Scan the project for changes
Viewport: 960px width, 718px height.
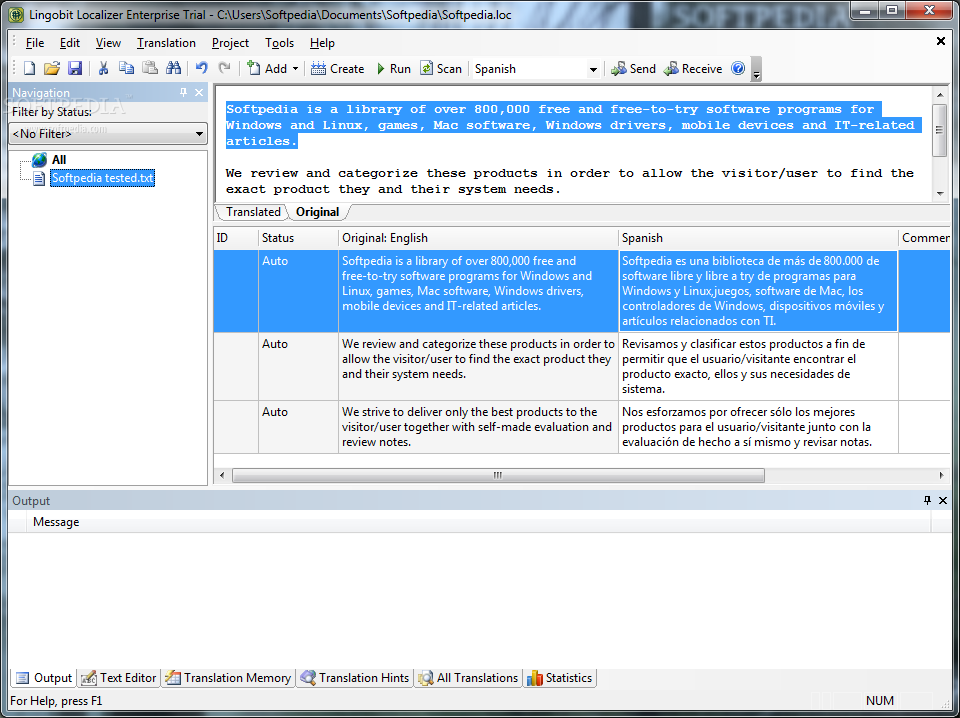click(441, 69)
